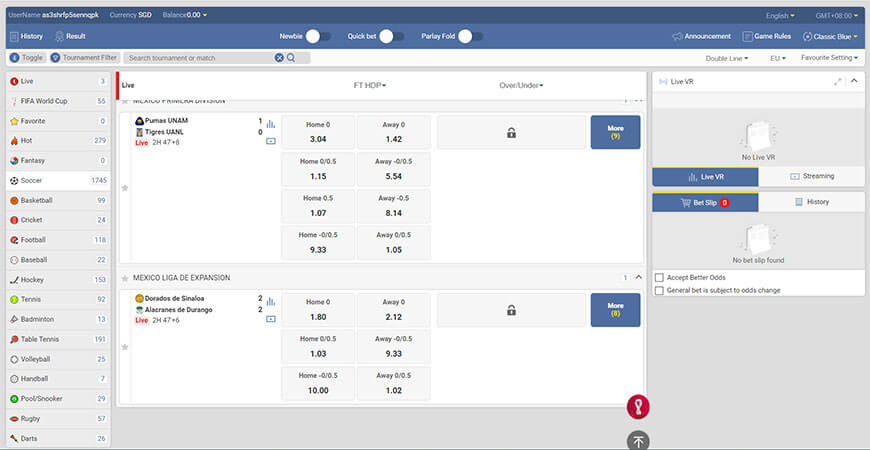Star the Mexico Liga de Expansion league

[x=125, y=277]
